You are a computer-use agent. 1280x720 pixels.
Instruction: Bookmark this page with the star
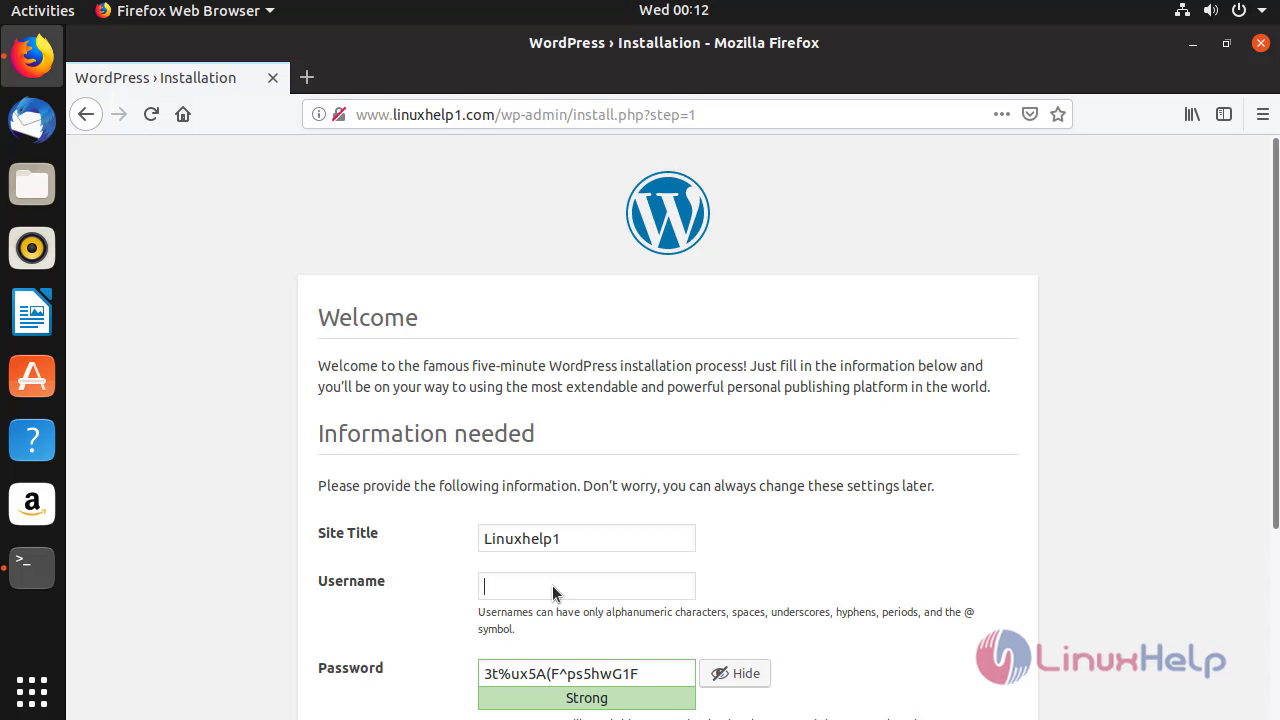[1058, 114]
